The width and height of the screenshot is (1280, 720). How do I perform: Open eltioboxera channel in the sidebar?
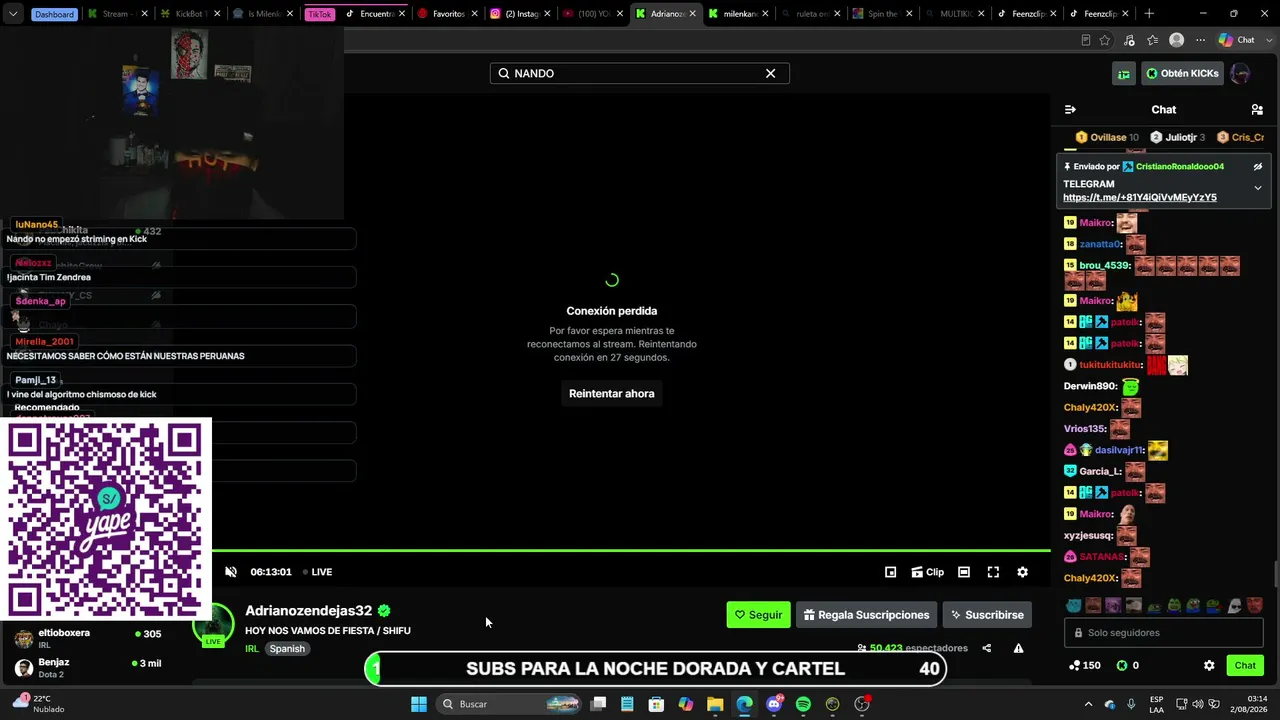click(88, 637)
